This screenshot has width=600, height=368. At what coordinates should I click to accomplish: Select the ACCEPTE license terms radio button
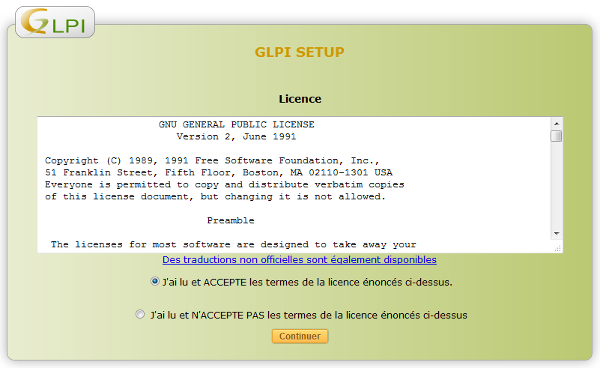[155, 282]
